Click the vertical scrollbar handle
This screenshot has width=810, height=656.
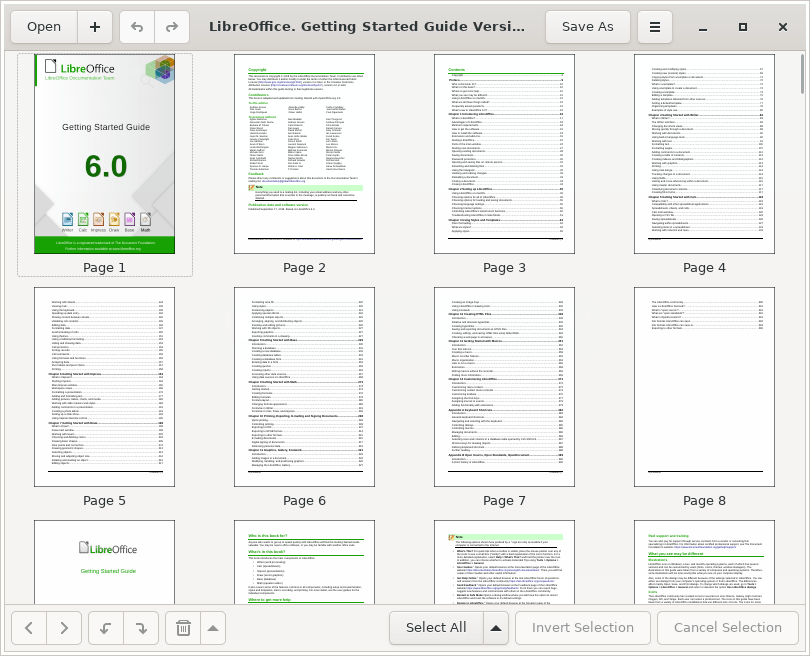tap(802, 74)
